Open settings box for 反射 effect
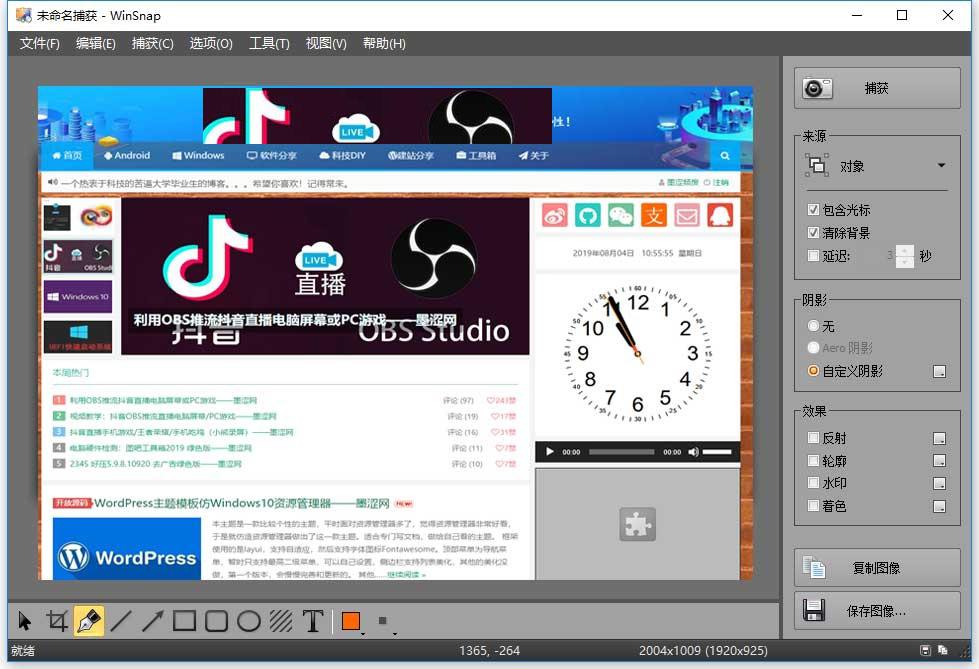The width and height of the screenshot is (979, 669). 939,439
